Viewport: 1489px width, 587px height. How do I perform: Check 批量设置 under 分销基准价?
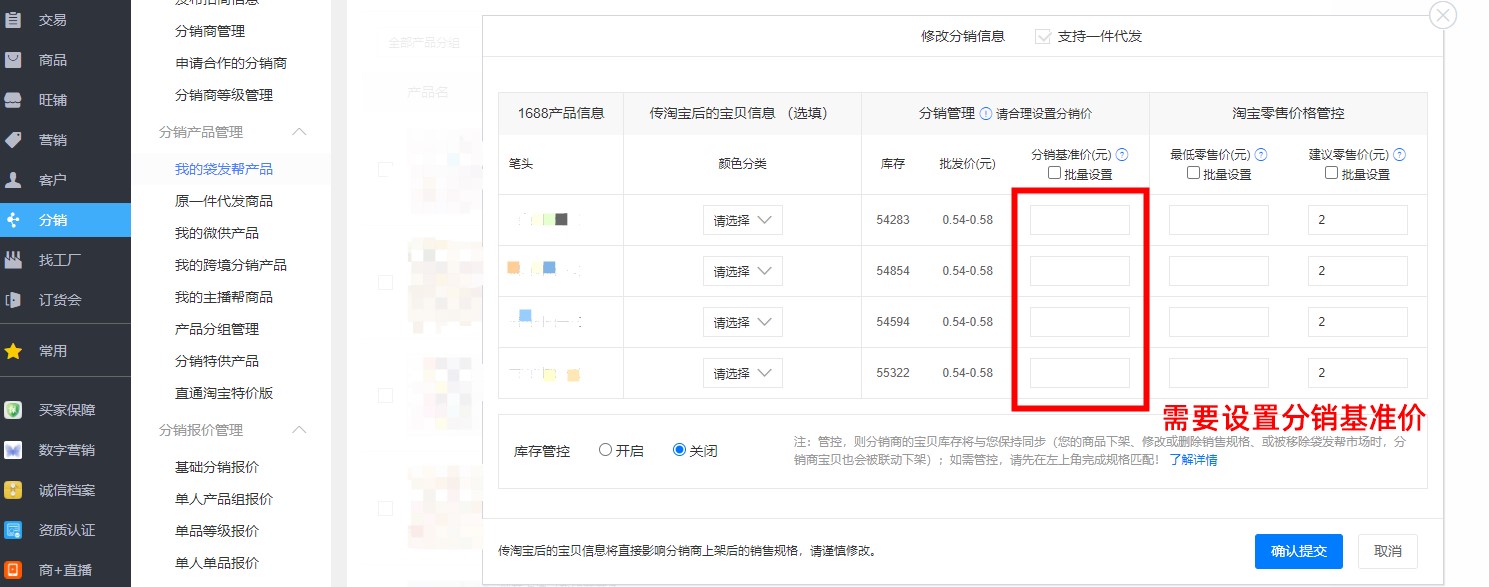tap(1055, 173)
